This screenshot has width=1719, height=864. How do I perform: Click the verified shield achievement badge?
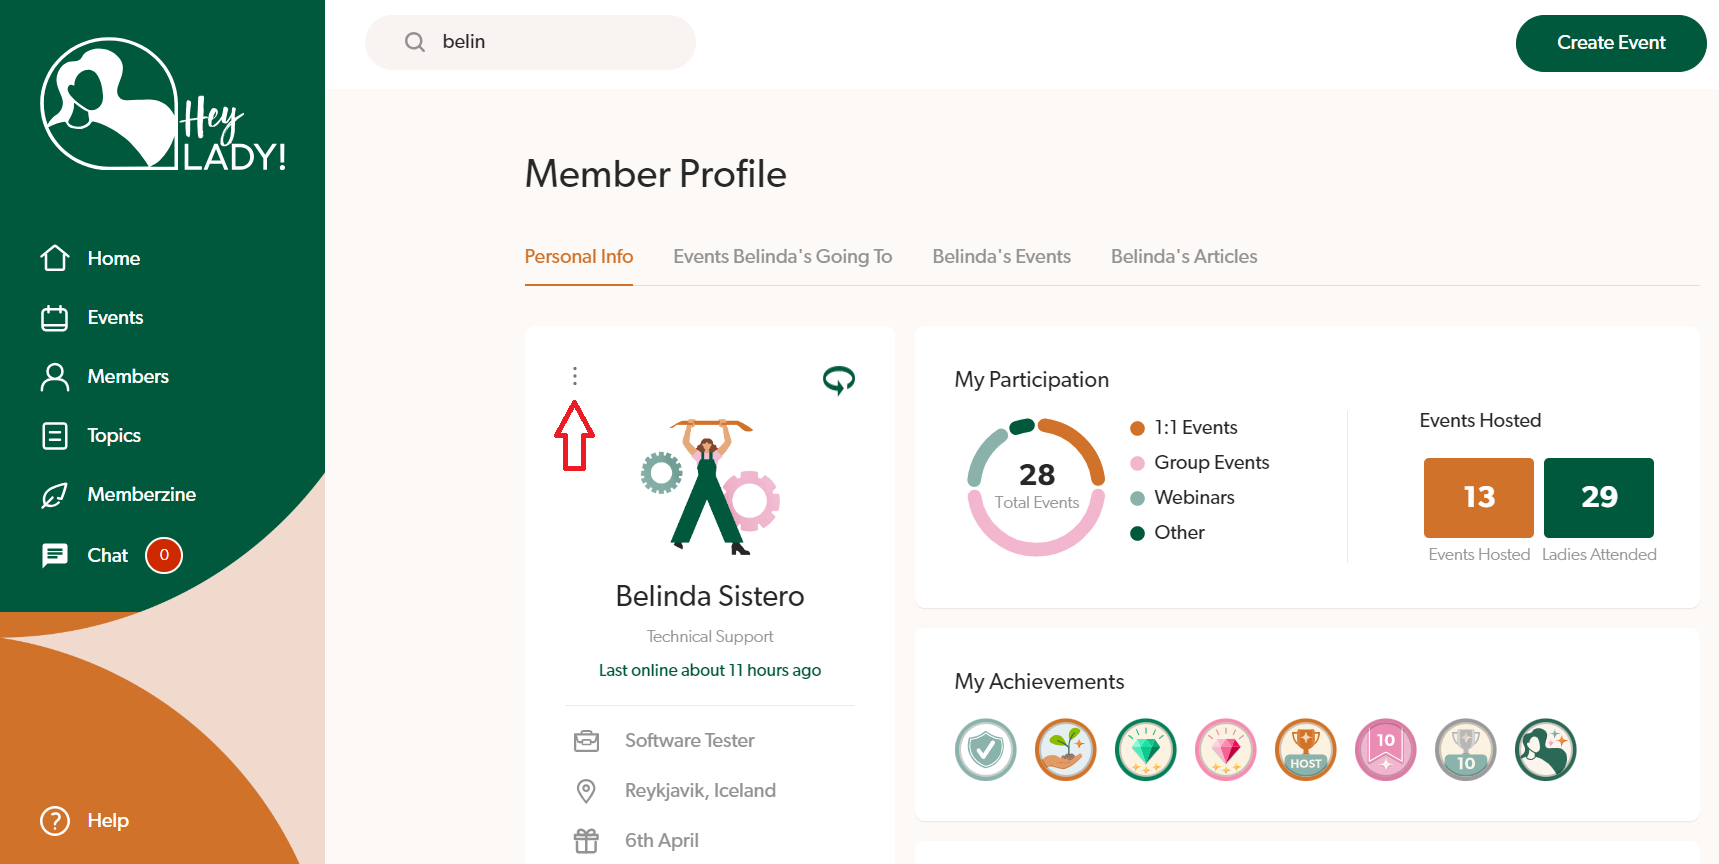pyautogui.click(x=985, y=750)
